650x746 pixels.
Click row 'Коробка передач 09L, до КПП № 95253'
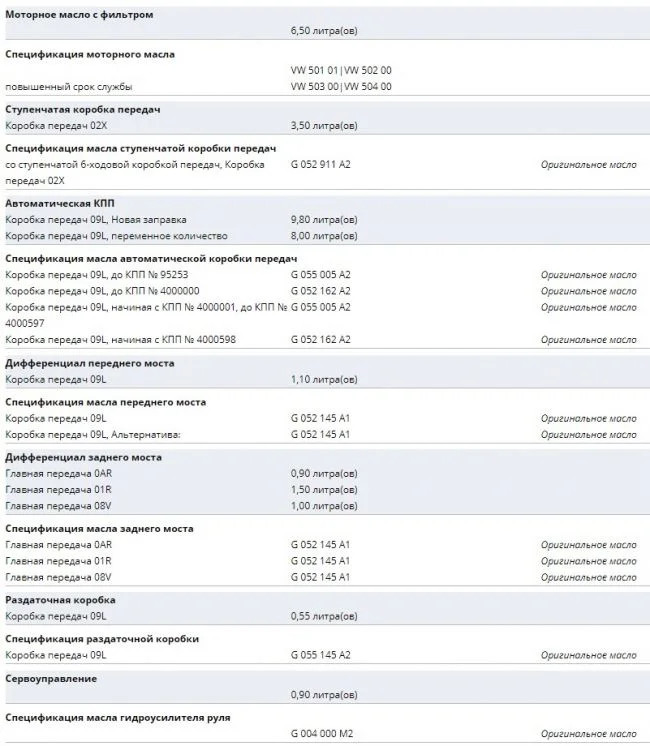(x=97, y=274)
